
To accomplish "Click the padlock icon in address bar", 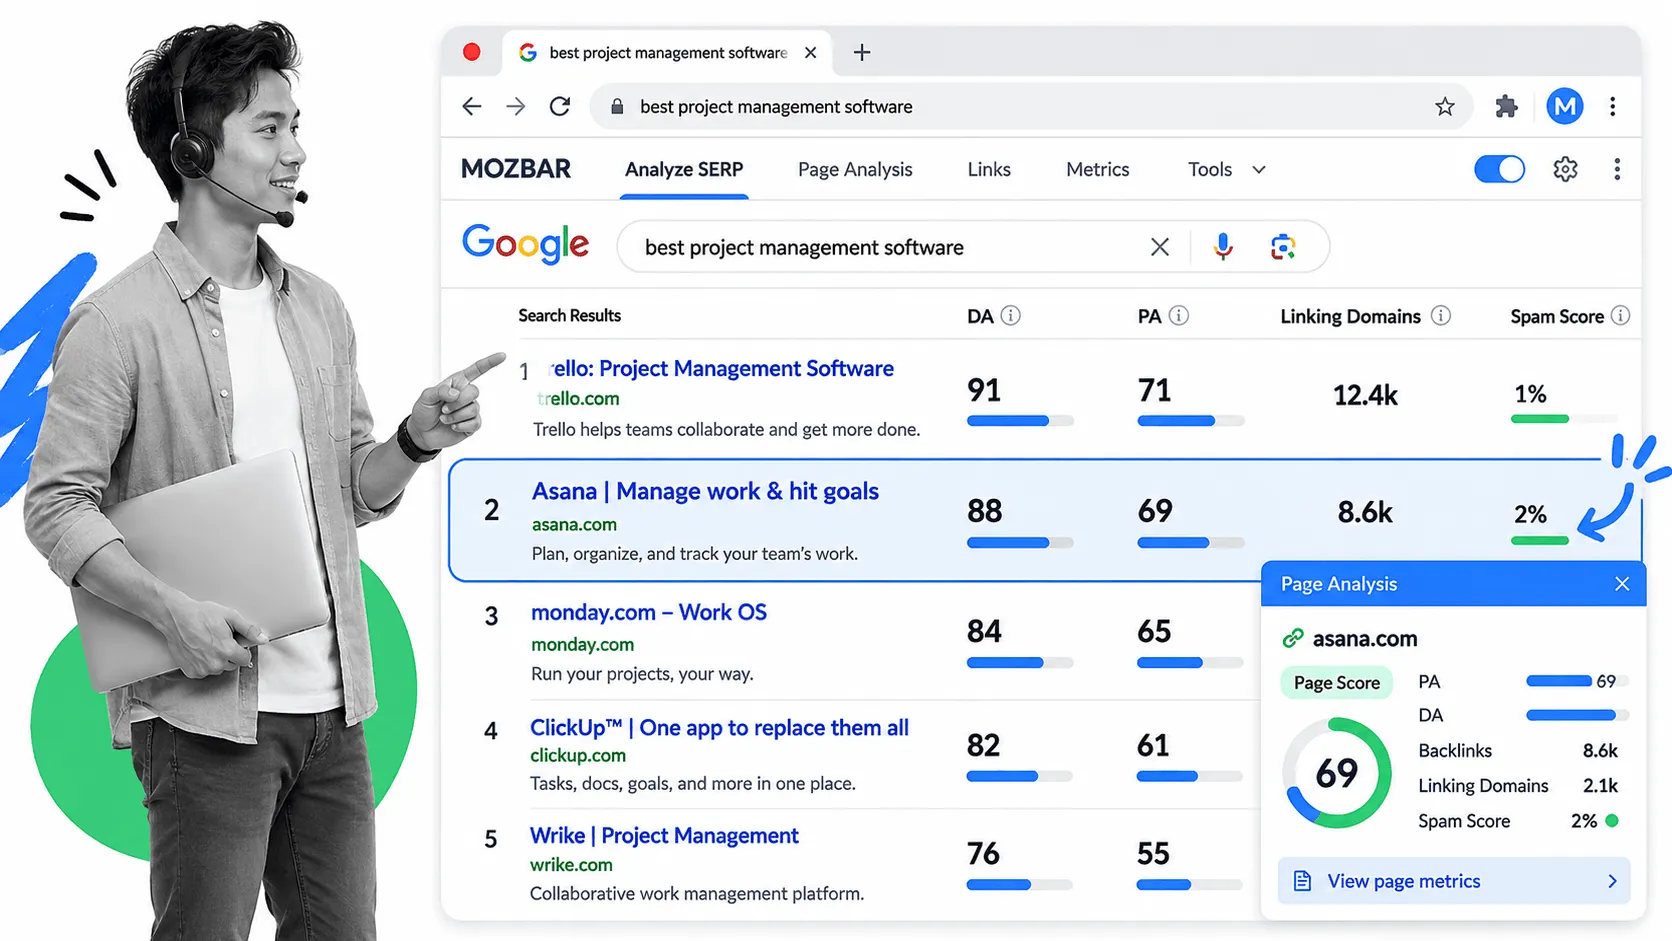I will click(x=617, y=107).
